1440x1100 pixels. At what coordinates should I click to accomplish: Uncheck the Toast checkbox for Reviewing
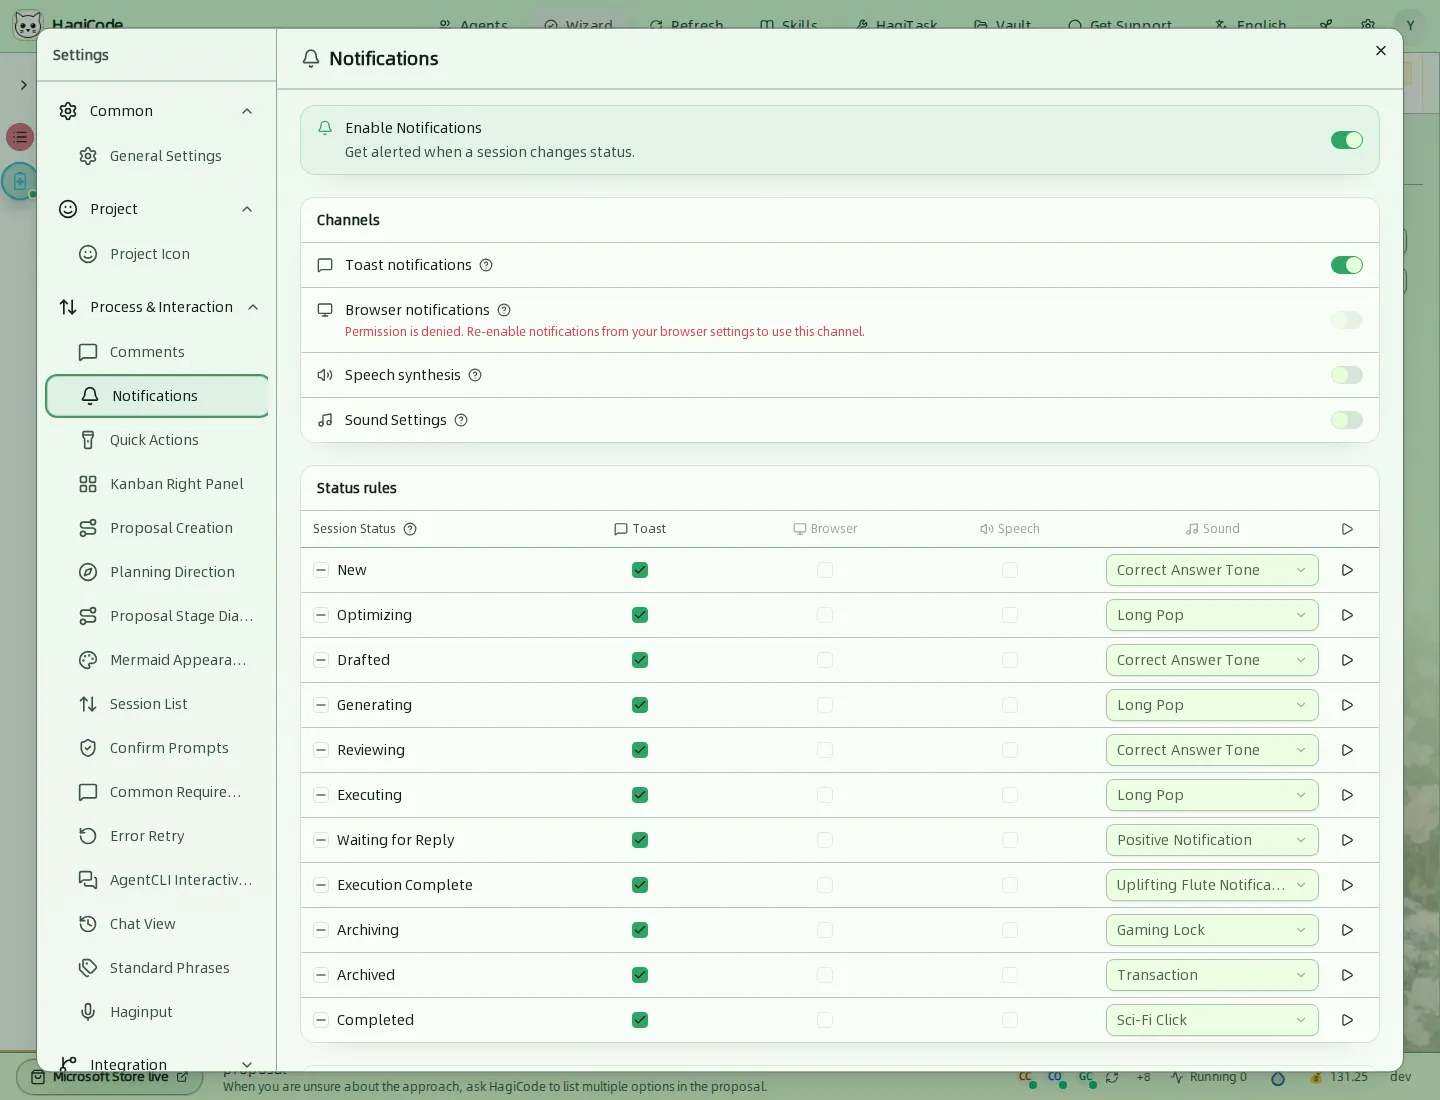[x=640, y=750]
